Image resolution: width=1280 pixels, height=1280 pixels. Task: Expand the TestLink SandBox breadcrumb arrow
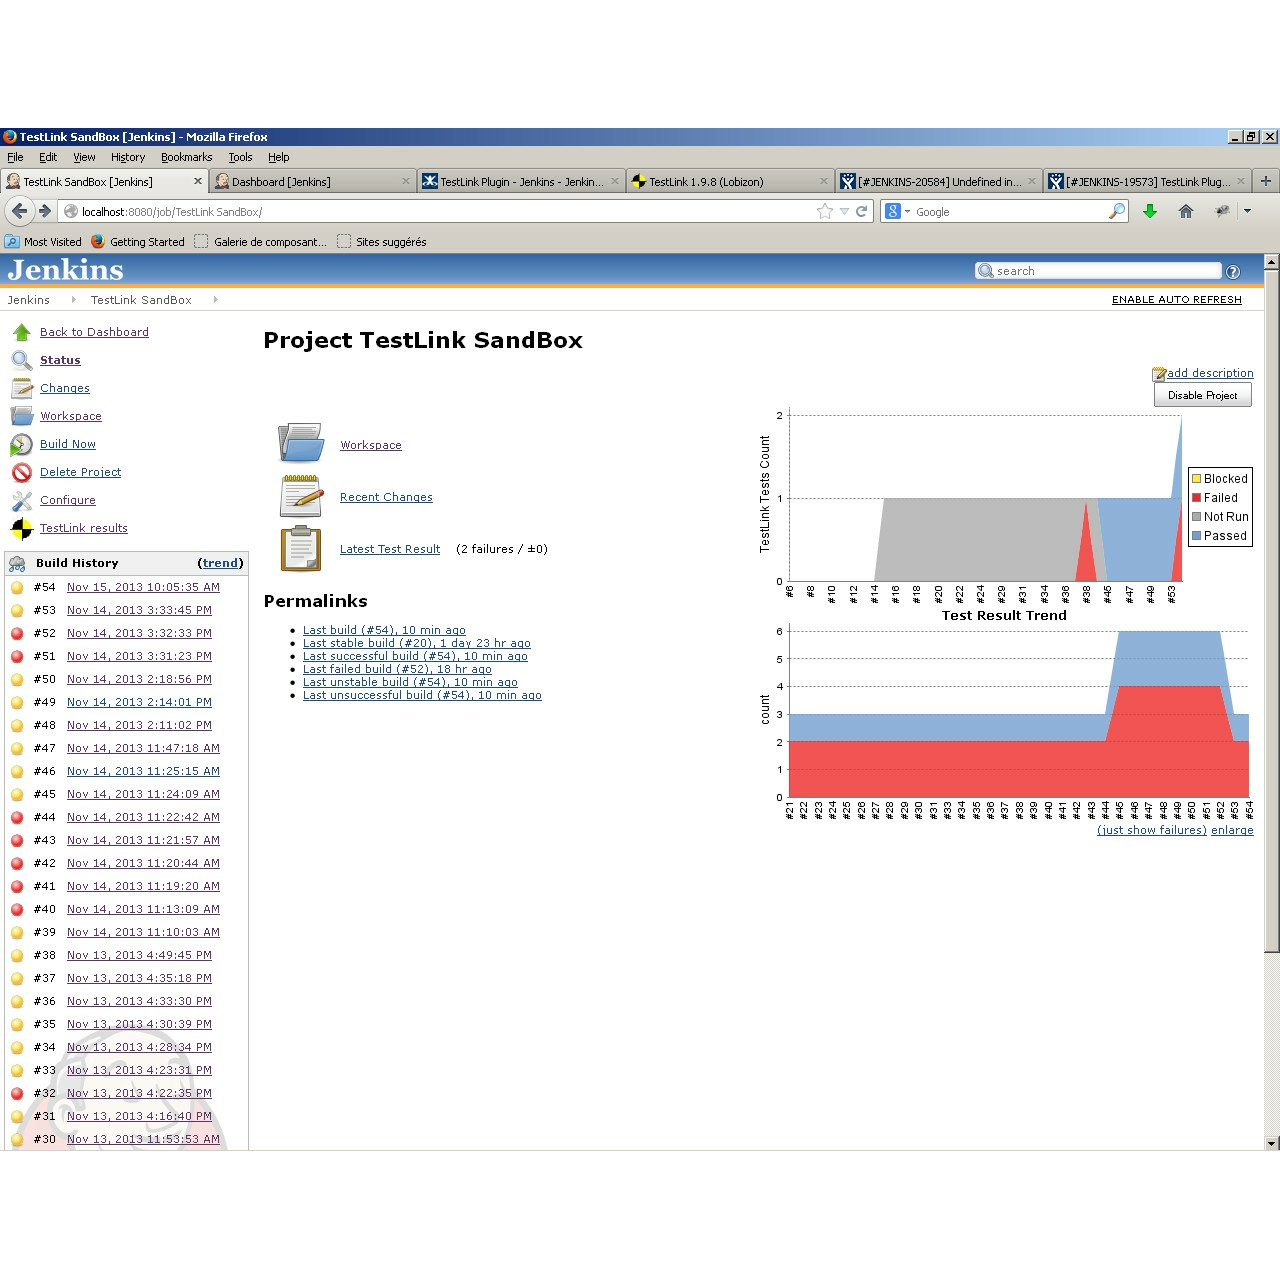[215, 300]
